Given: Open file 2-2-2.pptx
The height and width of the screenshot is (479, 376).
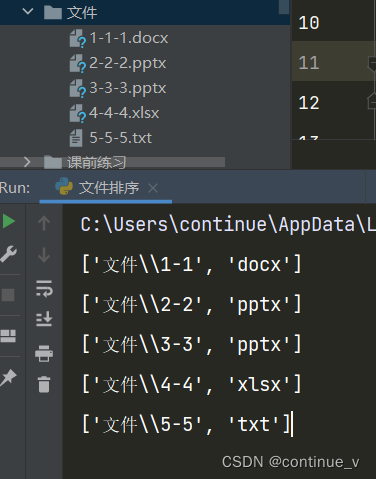Looking at the screenshot, I should click(x=128, y=63).
